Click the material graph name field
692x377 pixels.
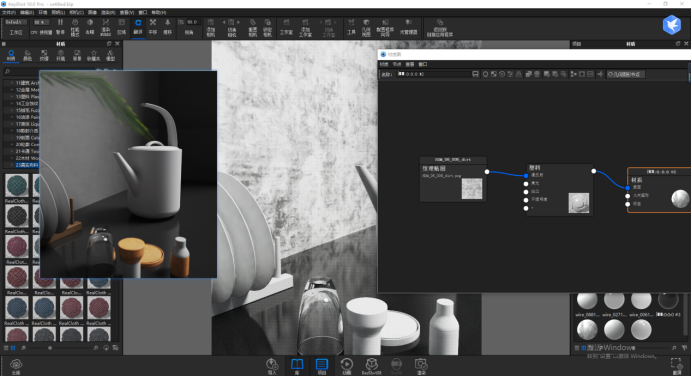click(x=433, y=74)
